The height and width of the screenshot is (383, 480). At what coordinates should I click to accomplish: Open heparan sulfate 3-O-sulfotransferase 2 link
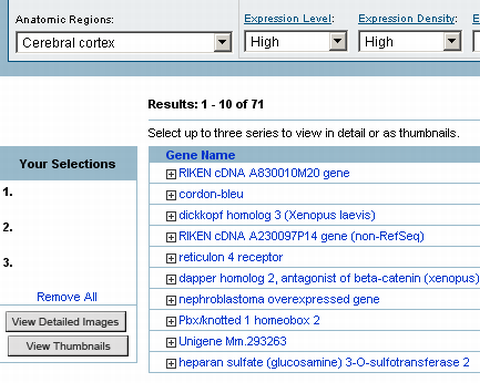click(x=324, y=362)
